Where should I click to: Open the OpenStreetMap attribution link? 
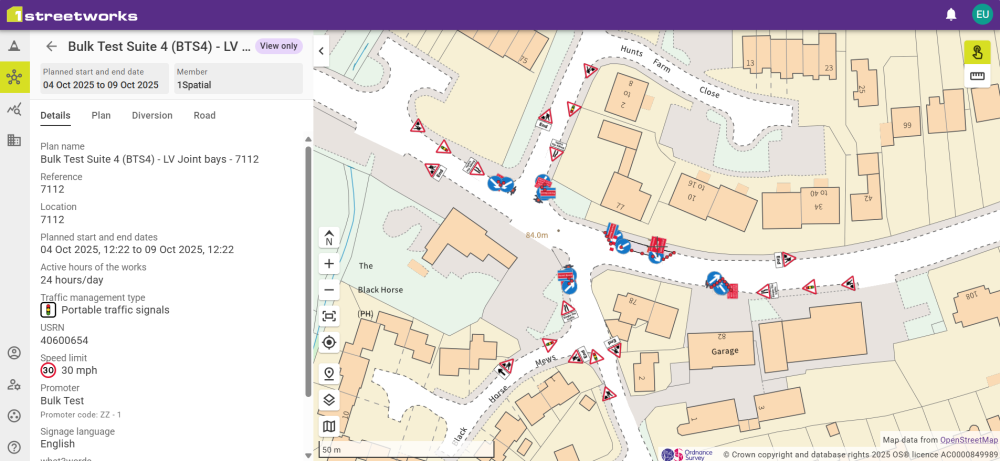coord(968,440)
